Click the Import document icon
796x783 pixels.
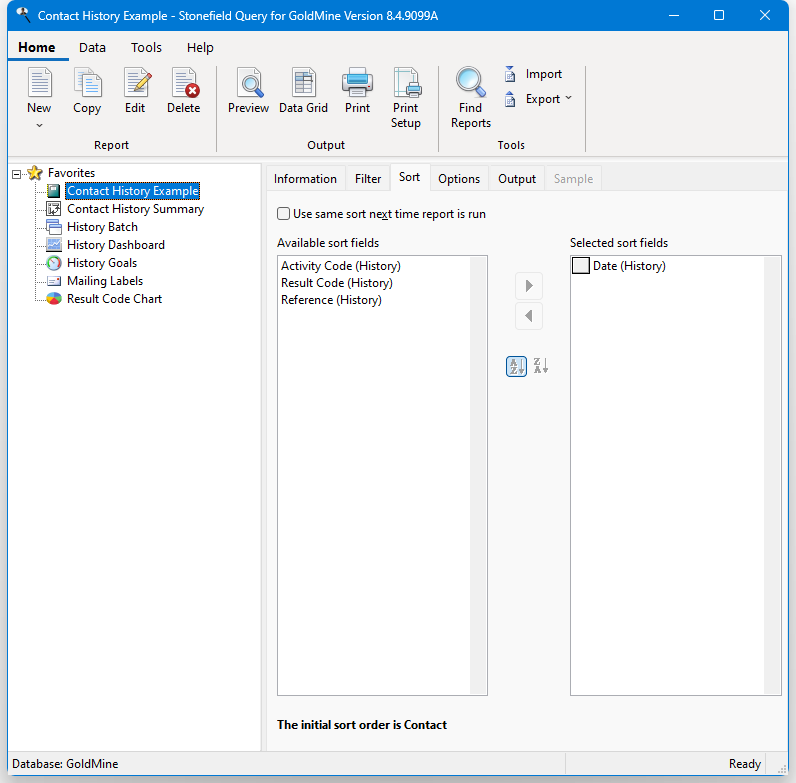[510, 74]
